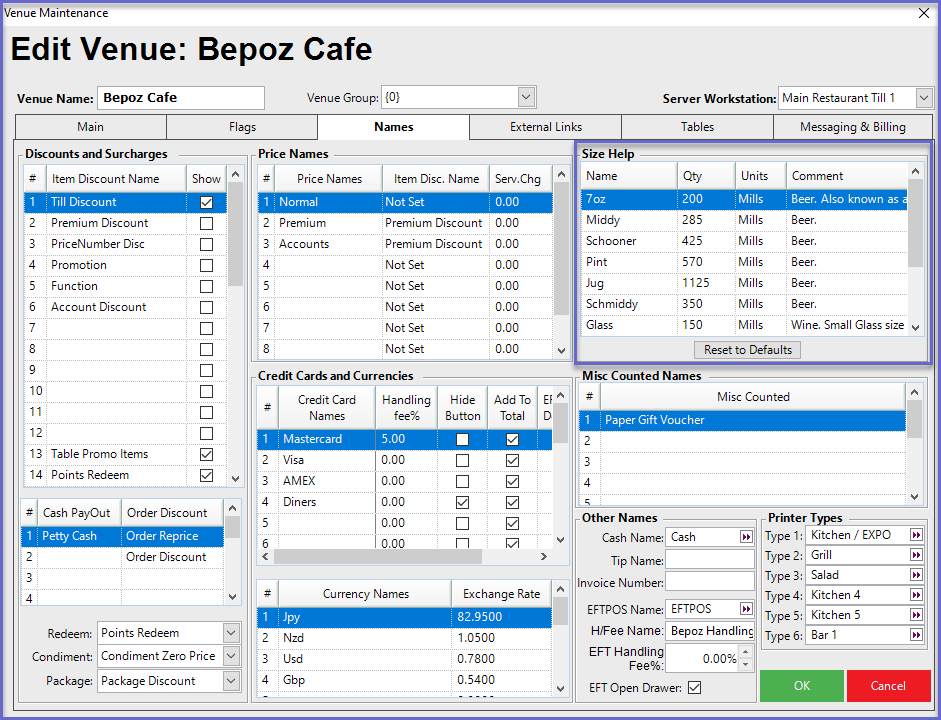Disable the EFT Open Drawer checkbox
941x720 pixels.
[x=695, y=688]
